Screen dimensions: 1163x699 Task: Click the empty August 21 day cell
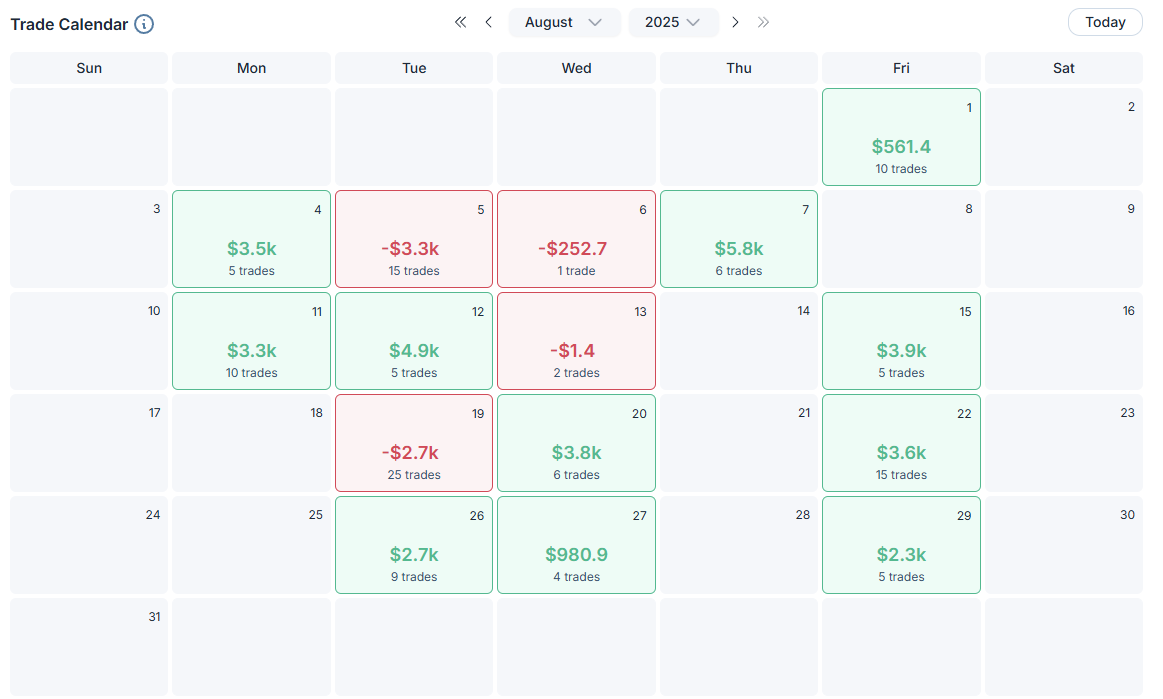(739, 443)
